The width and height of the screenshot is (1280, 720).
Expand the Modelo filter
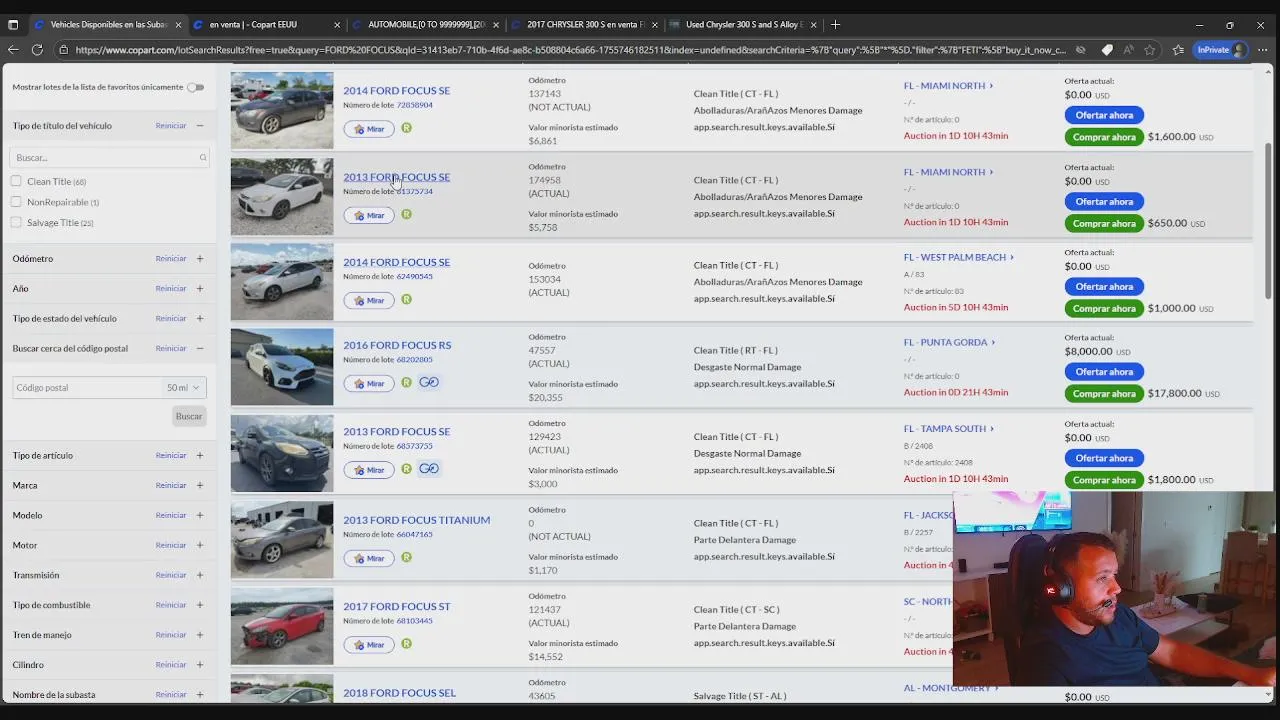[200, 515]
